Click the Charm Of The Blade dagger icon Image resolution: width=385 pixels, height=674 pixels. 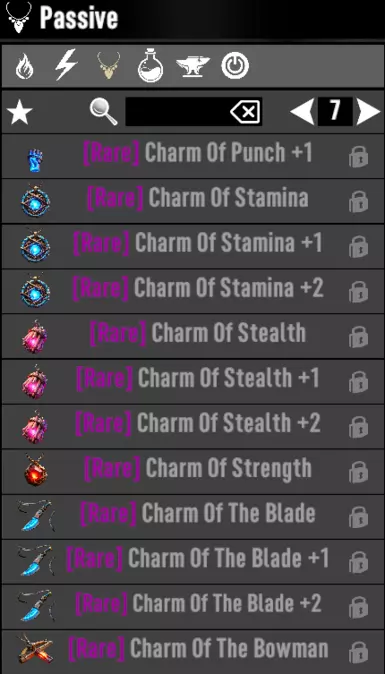click(x=36, y=515)
